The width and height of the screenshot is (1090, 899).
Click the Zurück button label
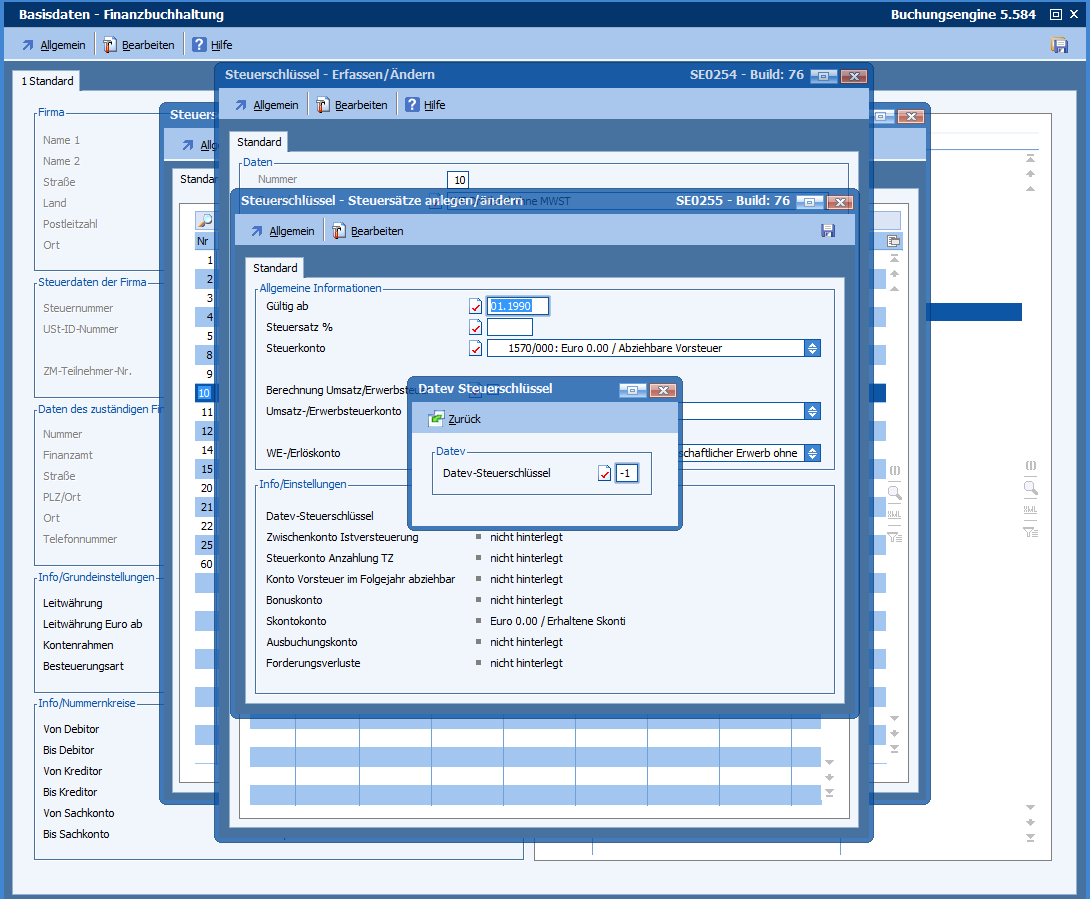click(464, 419)
